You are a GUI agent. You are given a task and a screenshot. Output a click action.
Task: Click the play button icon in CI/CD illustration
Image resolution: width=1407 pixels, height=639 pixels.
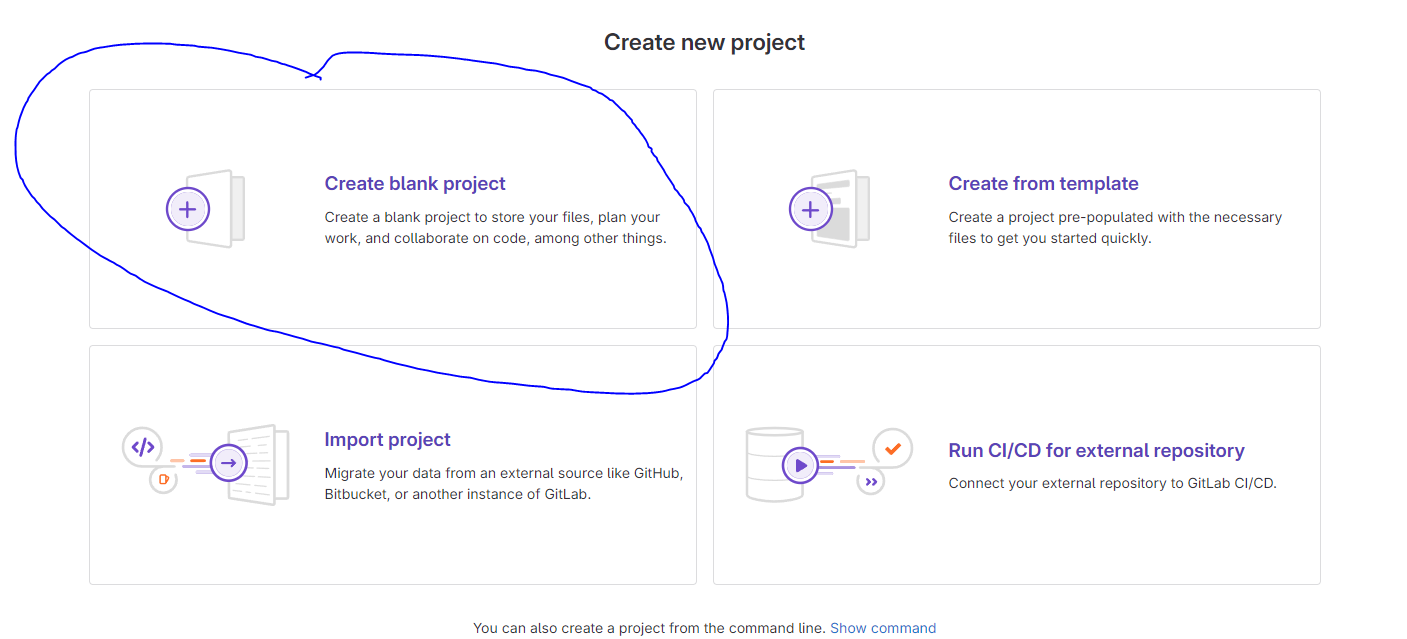[800, 464]
